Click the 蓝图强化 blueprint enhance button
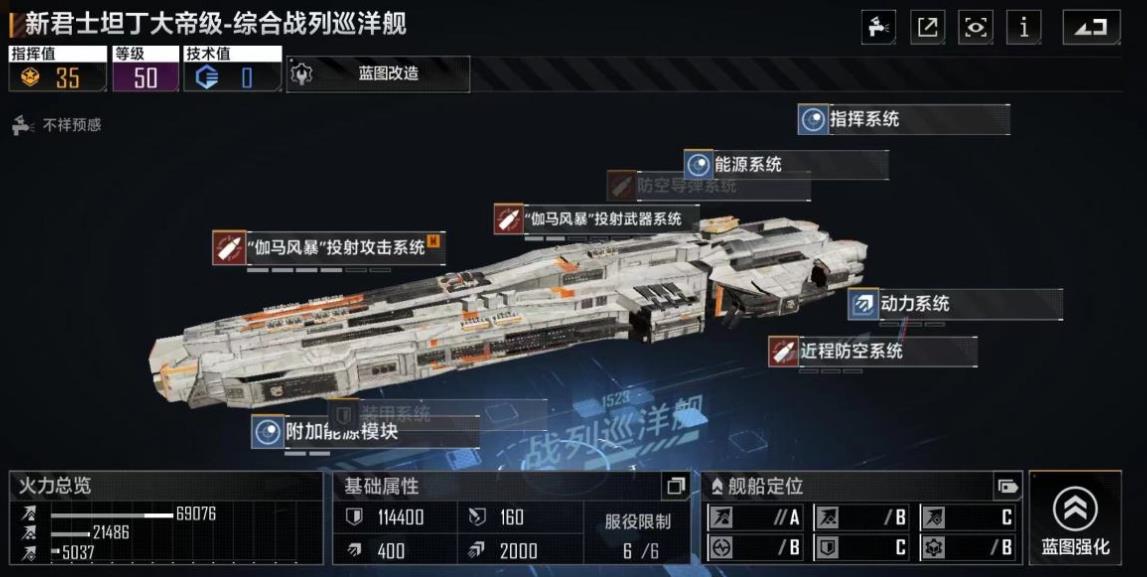The width and height of the screenshot is (1147, 577). click(1075, 517)
